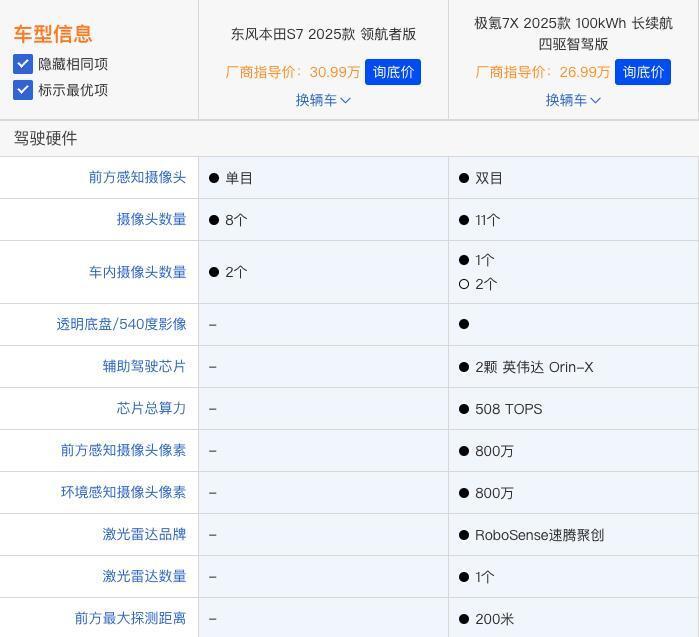Viewport: 699px width, 637px height.
Task: Click the 8个 camera count value
Action: click(x=236, y=220)
